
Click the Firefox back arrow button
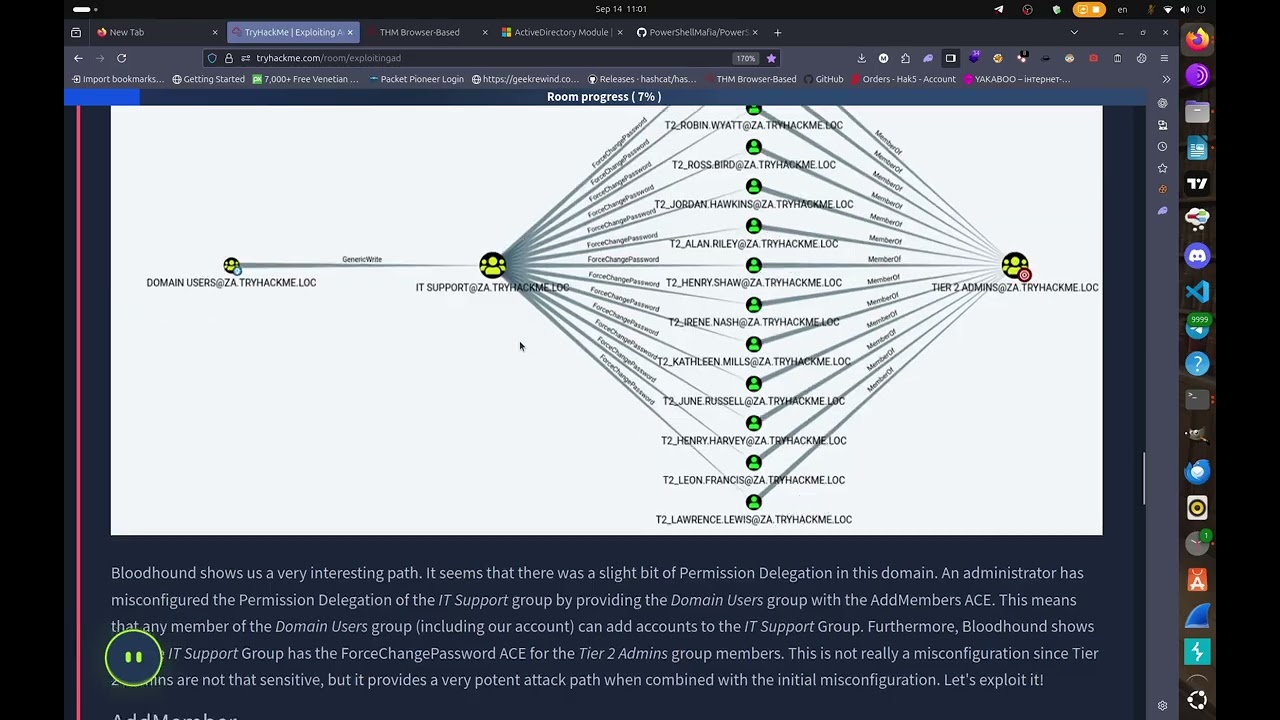pyautogui.click(x=78, y=58)
